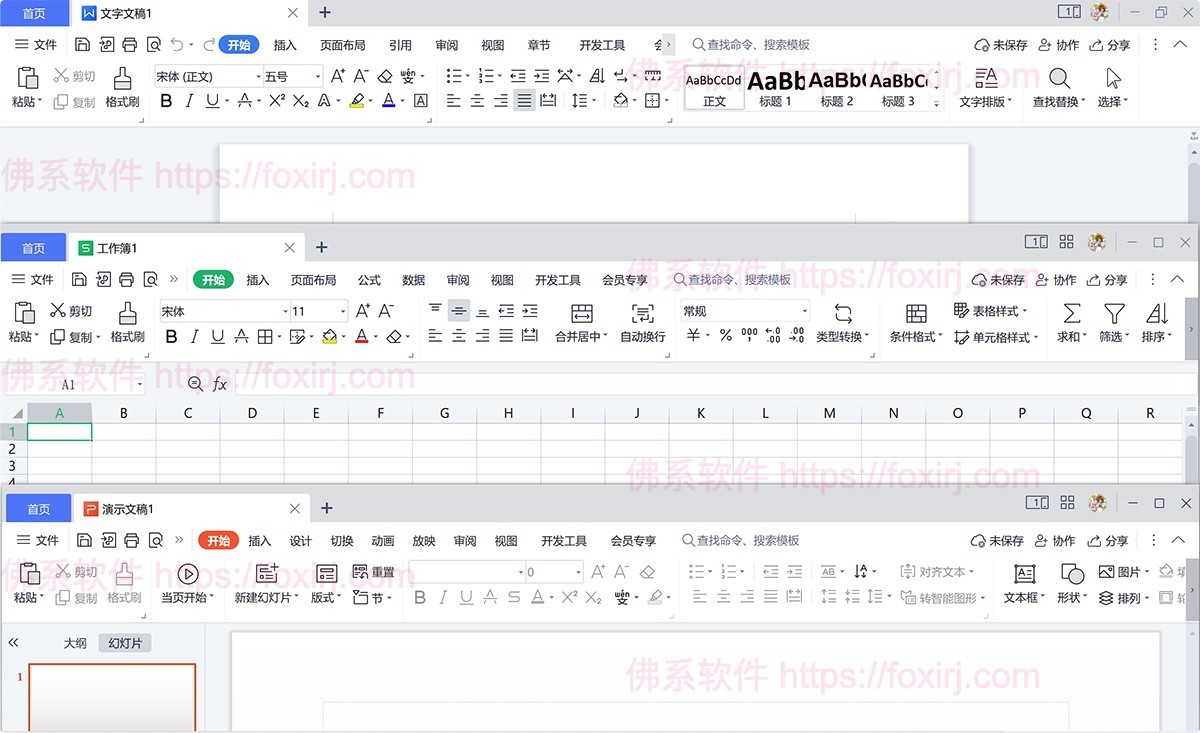Screen dimensions: 1200x733
Task: Switch to the 插入 ribbon tab in the Writer
Action: (284, 44)
